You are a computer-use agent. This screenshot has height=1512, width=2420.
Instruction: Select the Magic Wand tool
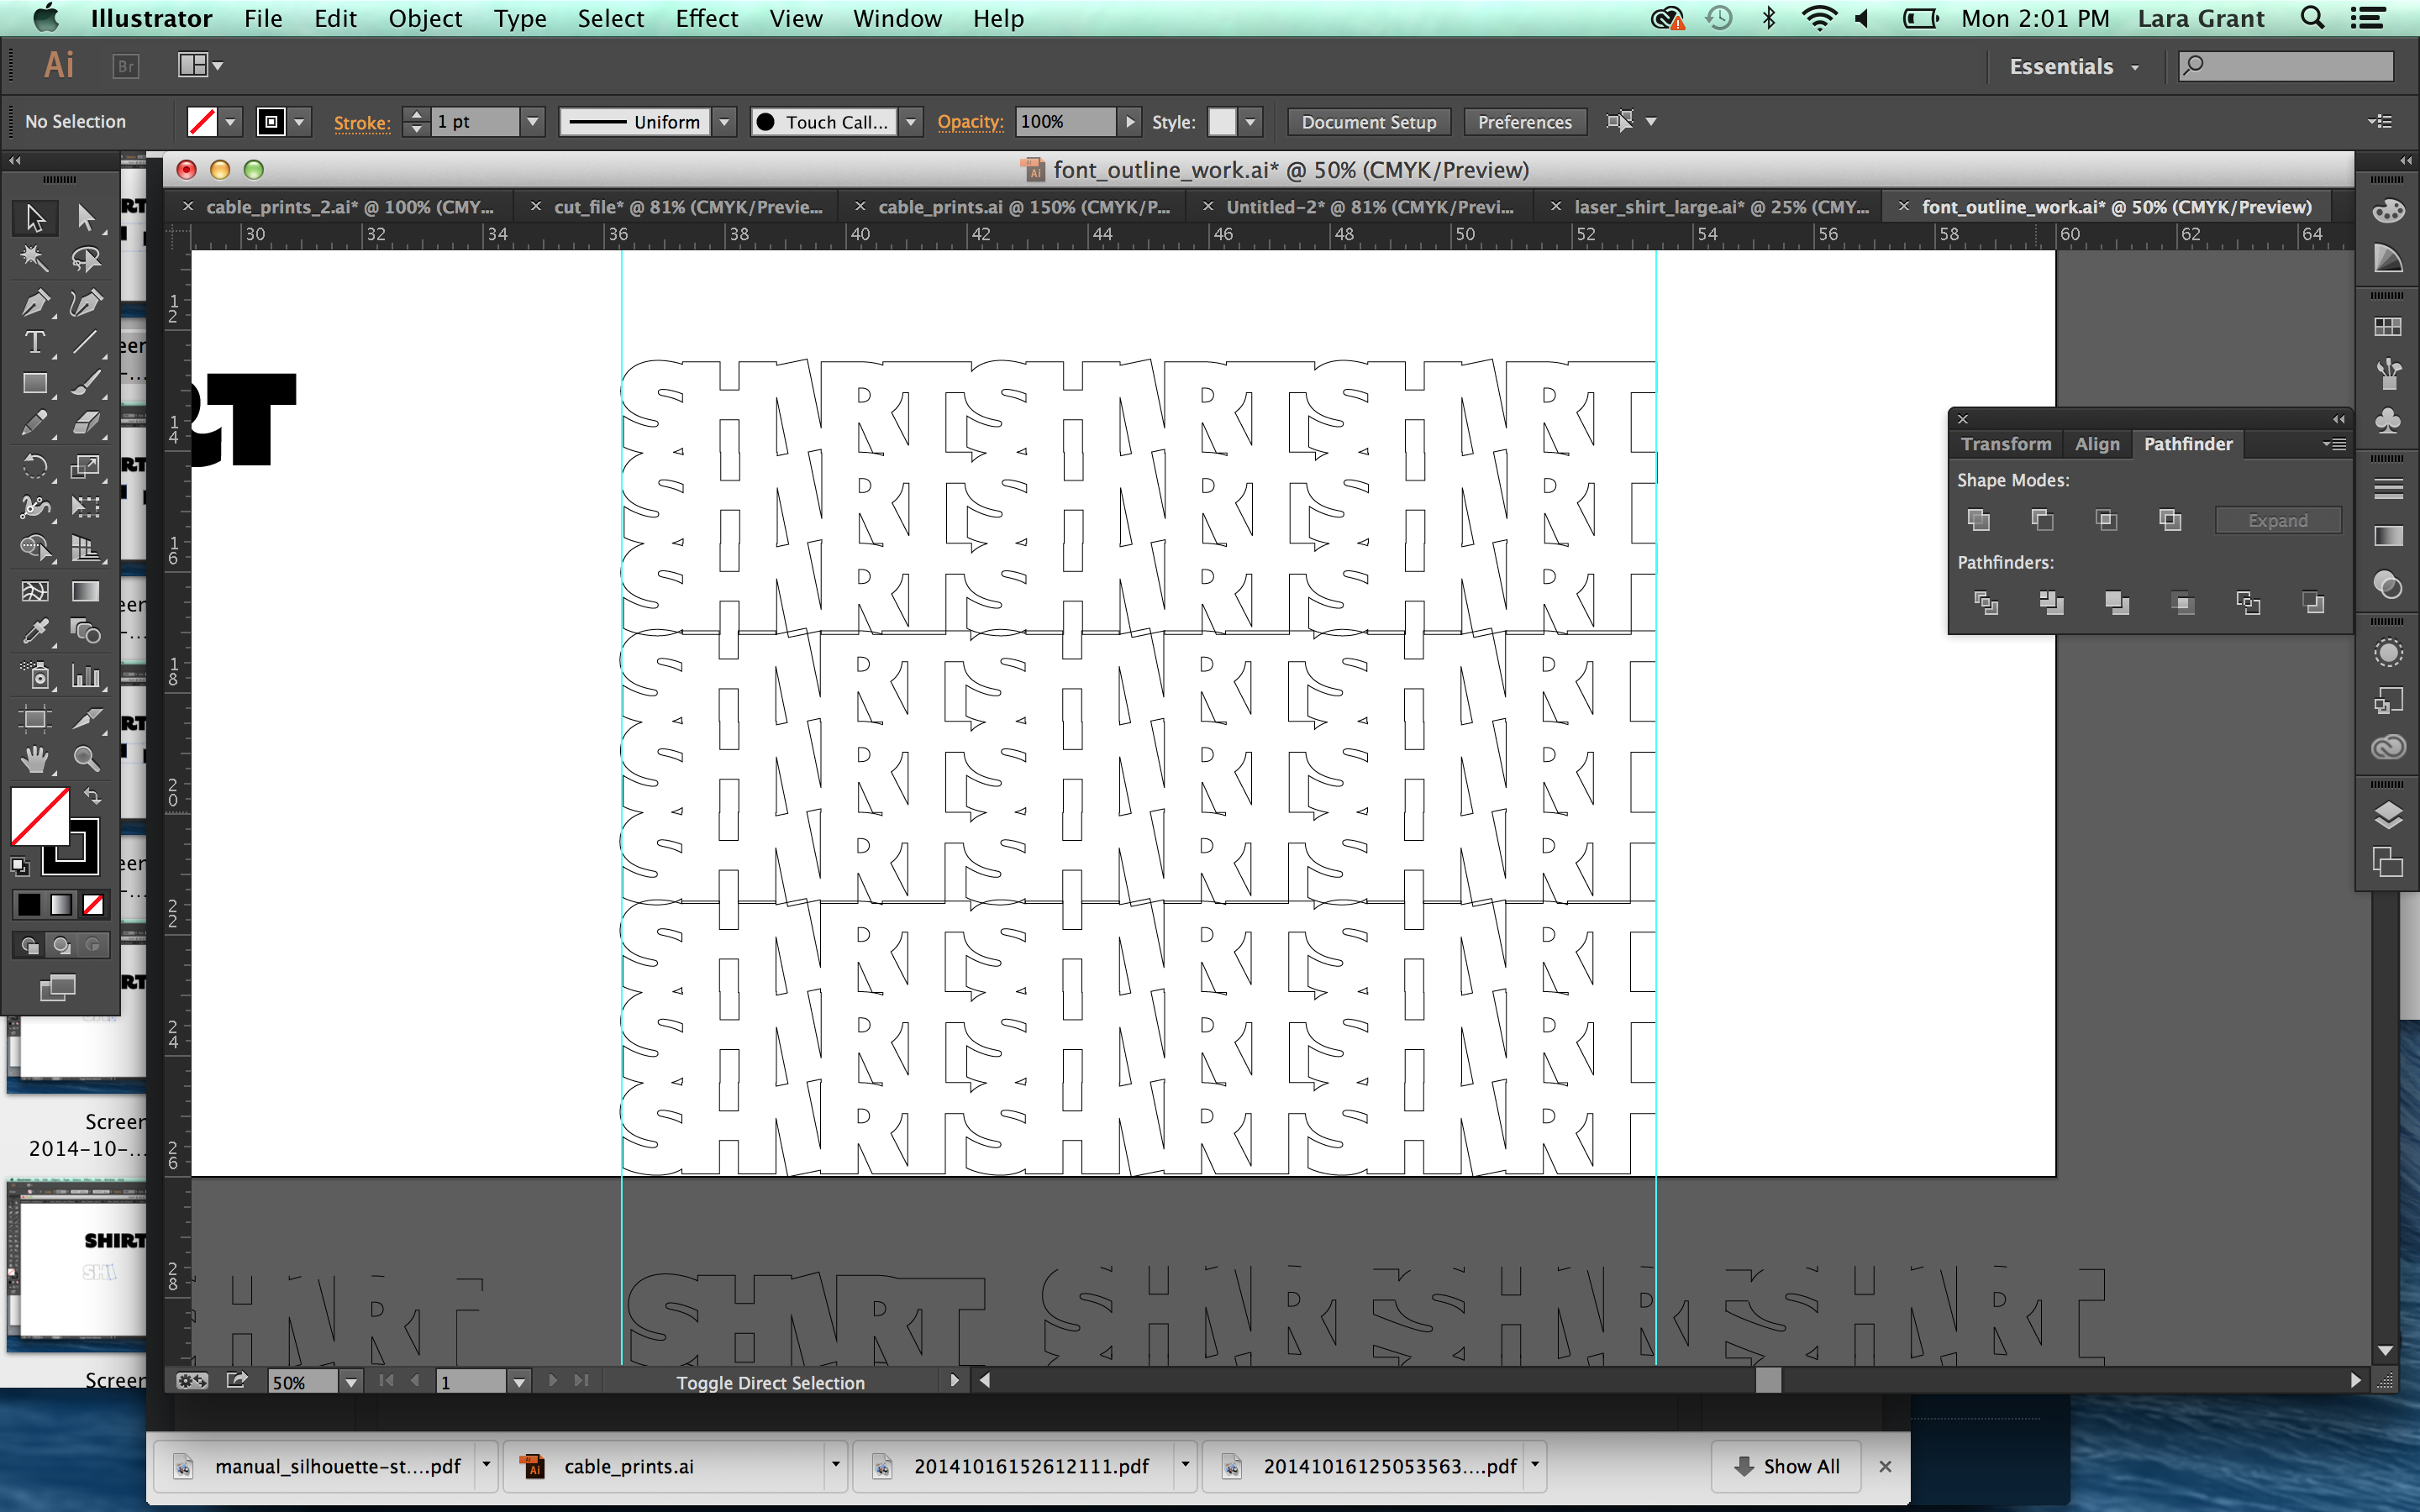(x=35, y=259)
